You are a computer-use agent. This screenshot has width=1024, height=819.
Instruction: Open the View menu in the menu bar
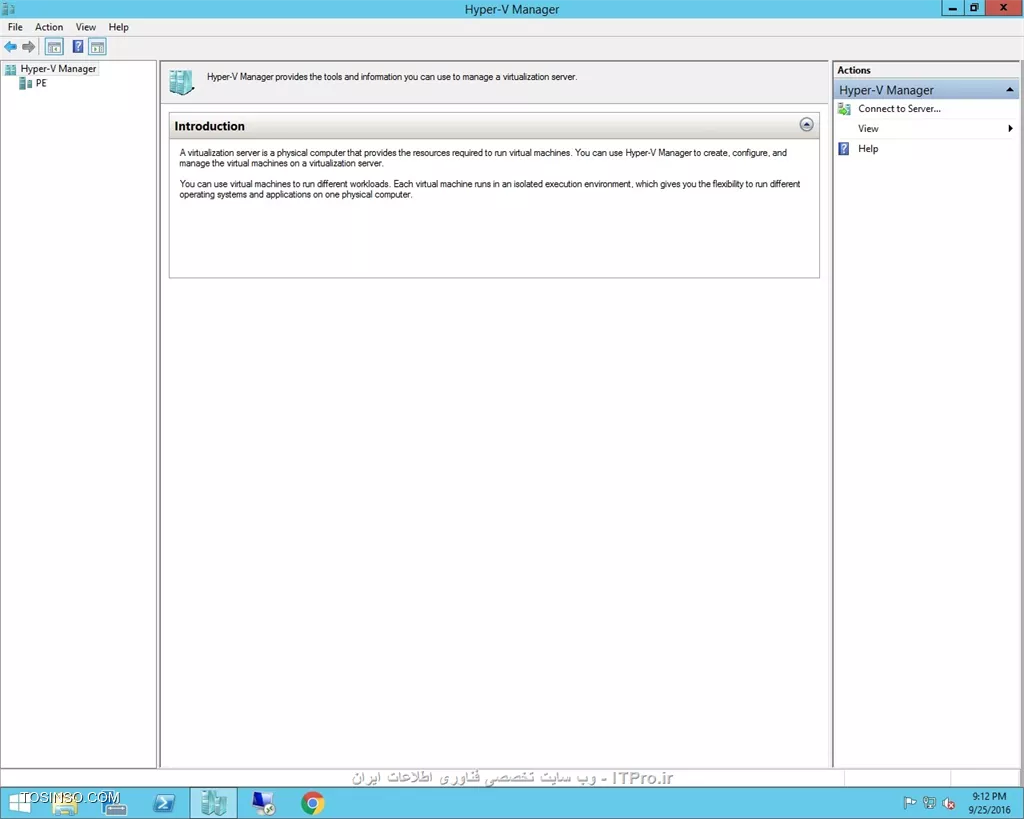coord(86,27)
